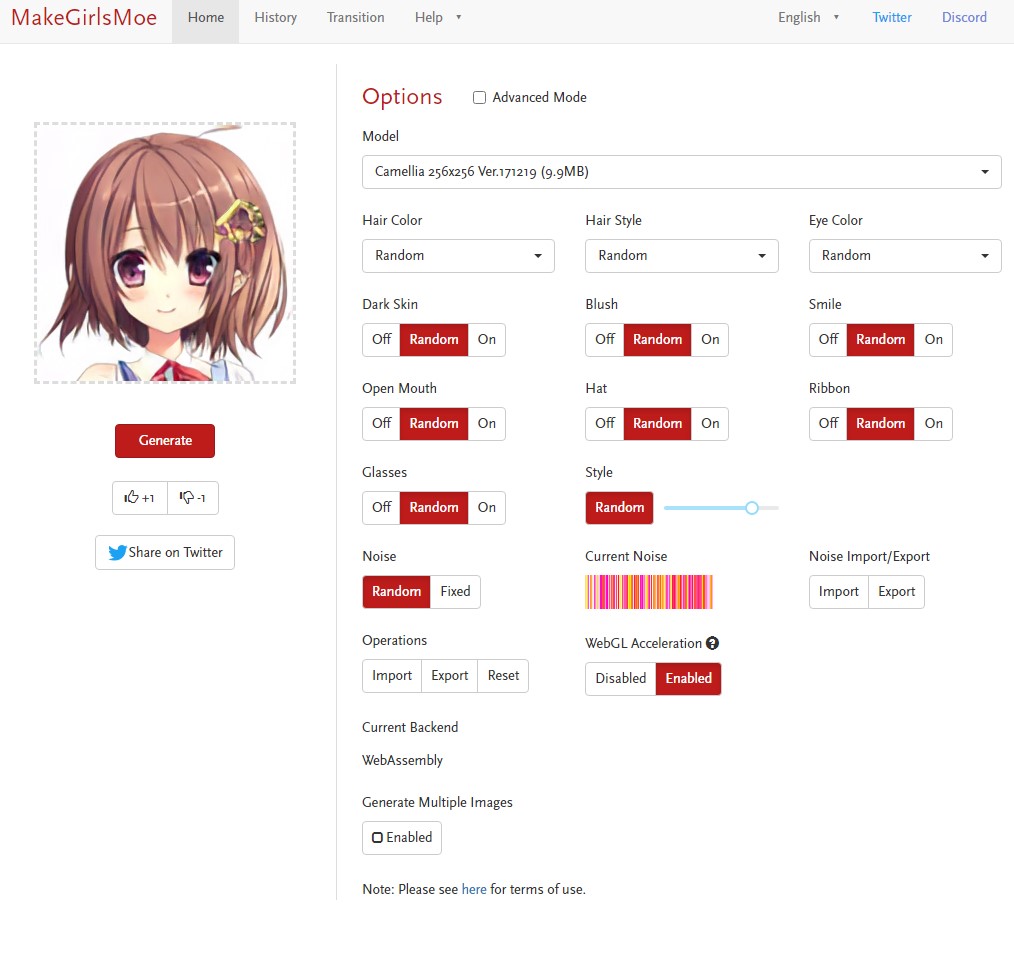
Task: Click the Current Noise color strip
Action: [649, 592]
